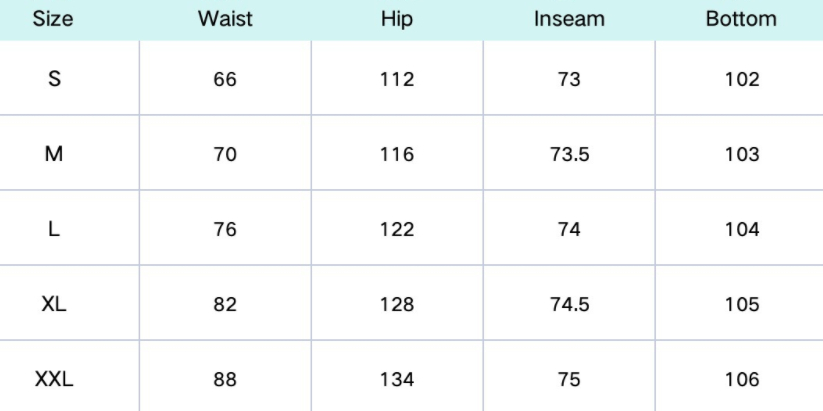823x411 pixels.
Task: Select the S size row label
Action: (54, 80)
